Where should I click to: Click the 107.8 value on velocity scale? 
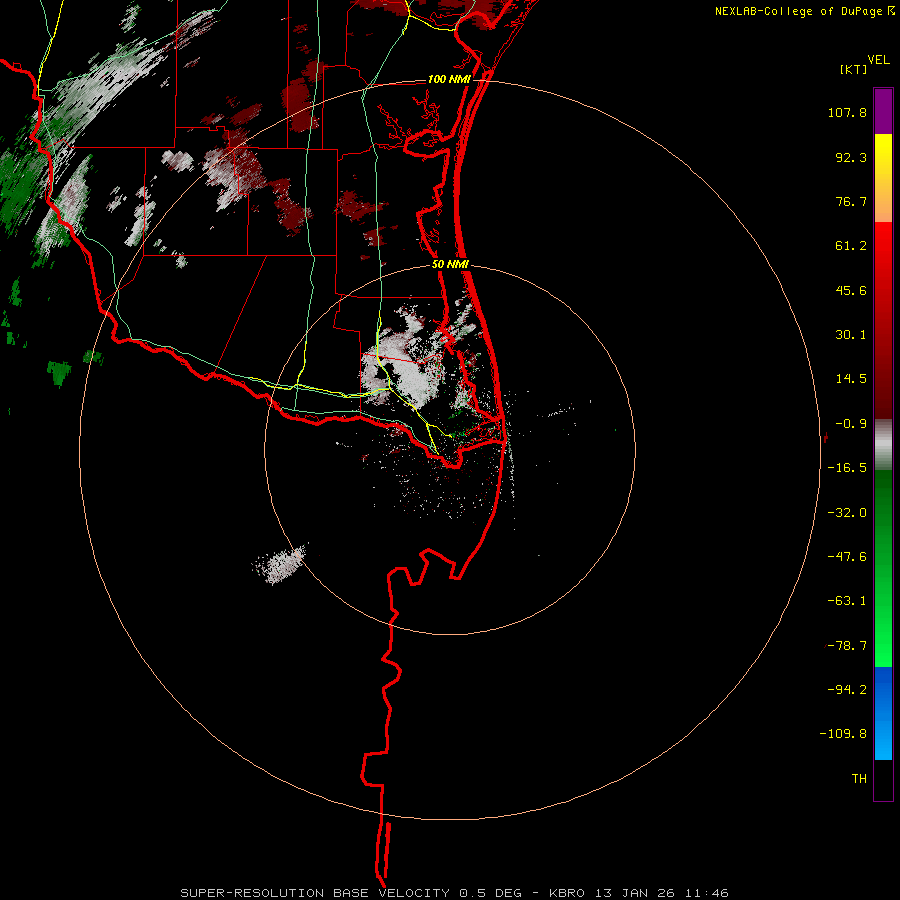point(847,112)
